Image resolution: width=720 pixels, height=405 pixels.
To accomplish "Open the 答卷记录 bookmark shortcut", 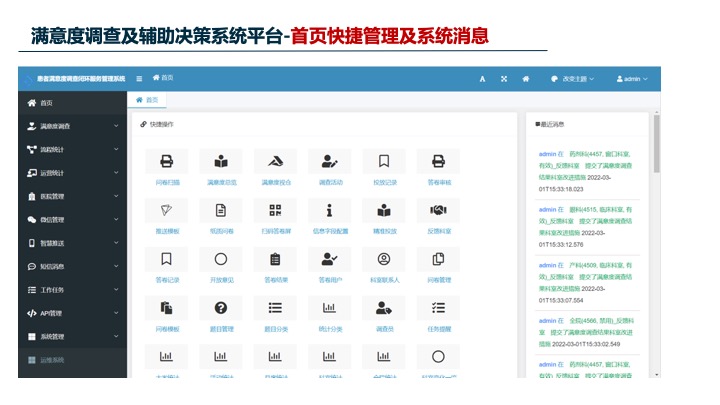I will (x=166, y=259).
